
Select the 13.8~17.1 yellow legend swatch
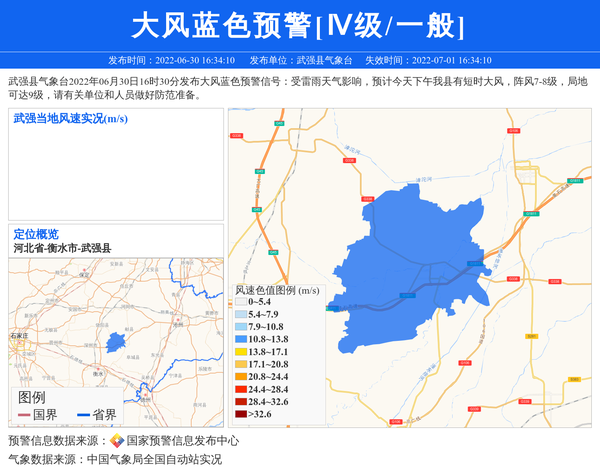(240, 352)
